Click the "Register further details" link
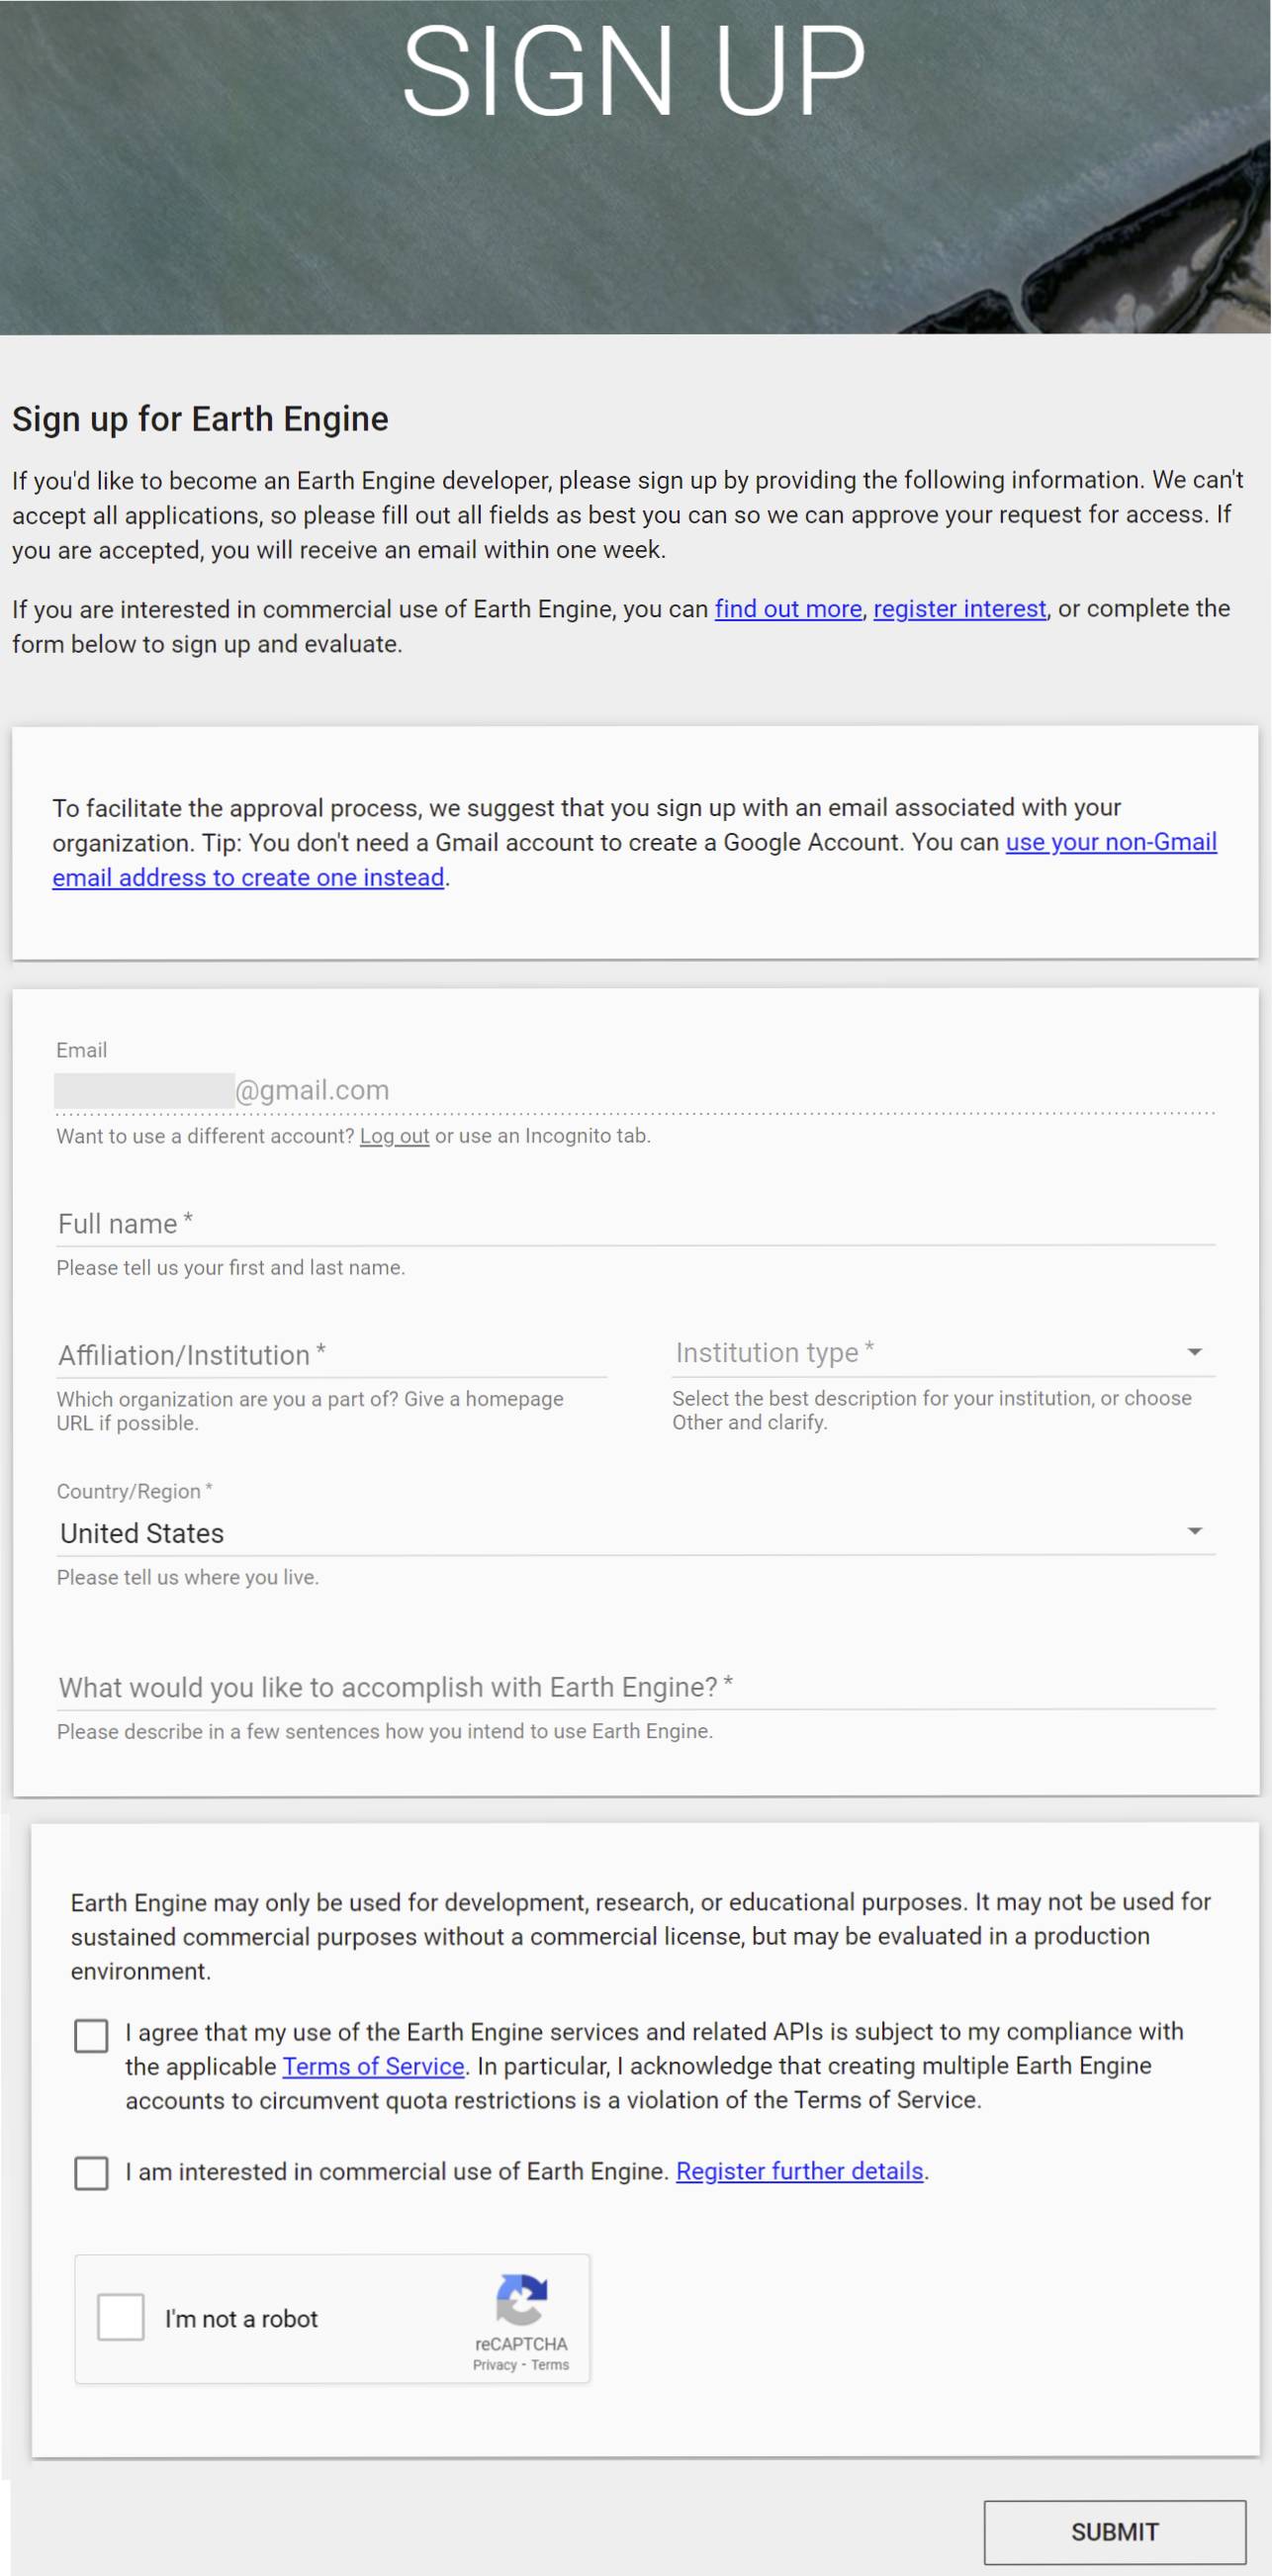 (800, 2172)
